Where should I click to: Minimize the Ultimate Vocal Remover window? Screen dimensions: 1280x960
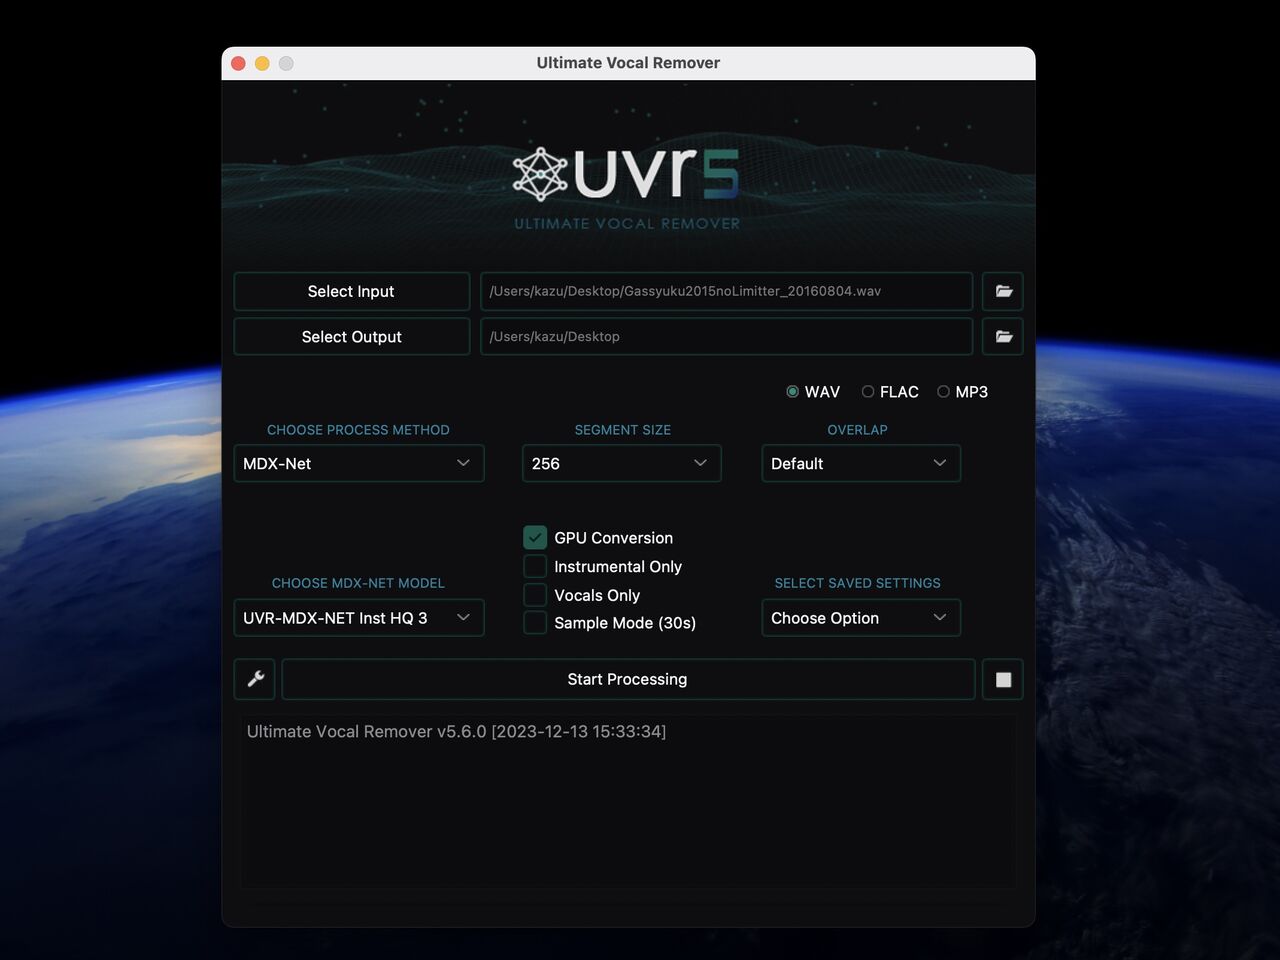pos(262,63)
